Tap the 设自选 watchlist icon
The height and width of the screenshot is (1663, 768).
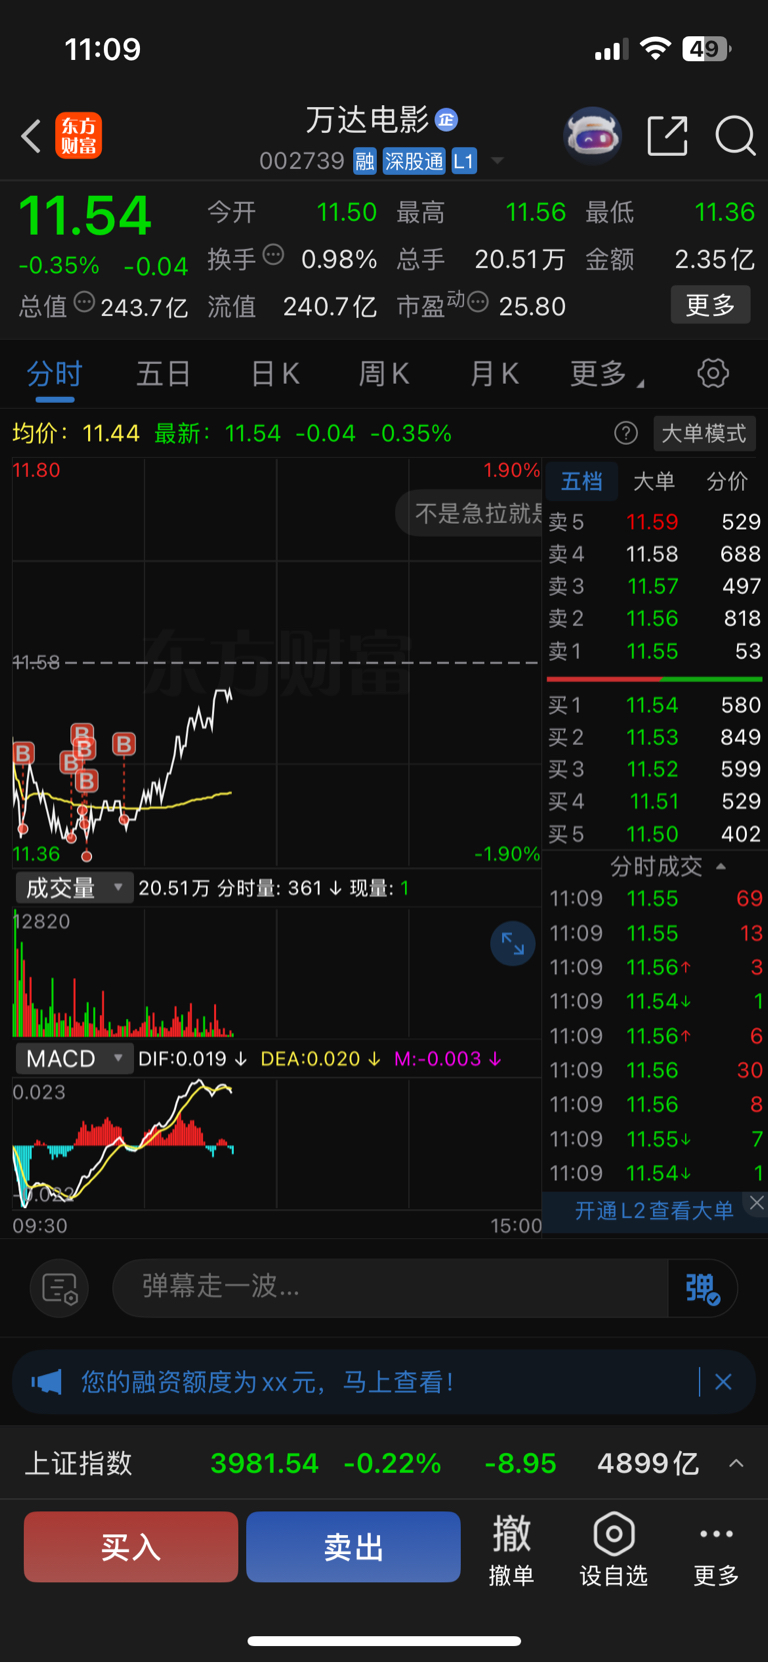point(614,1549)
